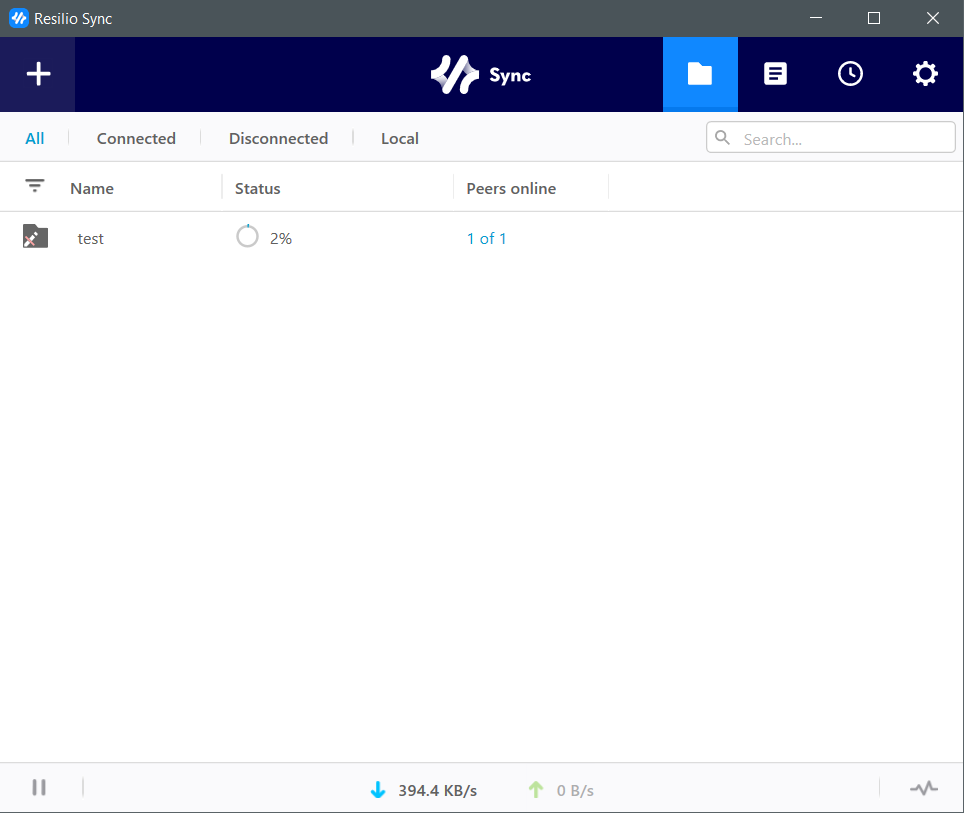Open the Preferences gear icon
964x813 pixels.
(925, 74)
